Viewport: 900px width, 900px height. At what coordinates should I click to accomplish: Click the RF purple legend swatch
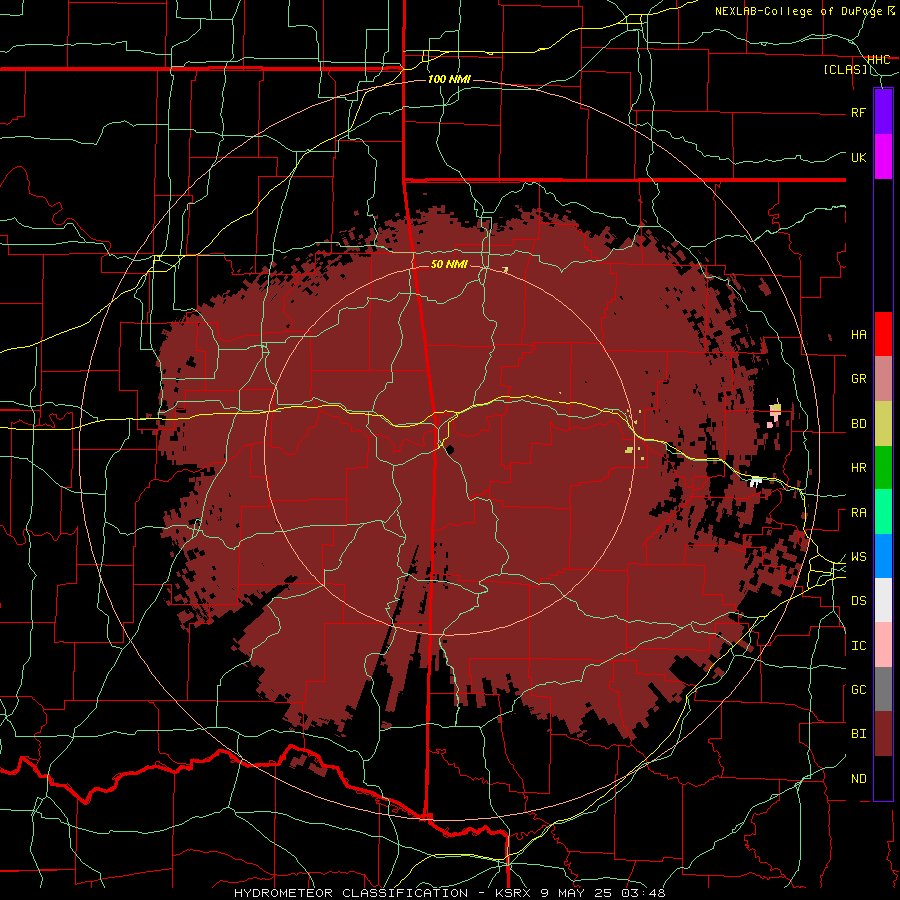(x=883, y=112)
